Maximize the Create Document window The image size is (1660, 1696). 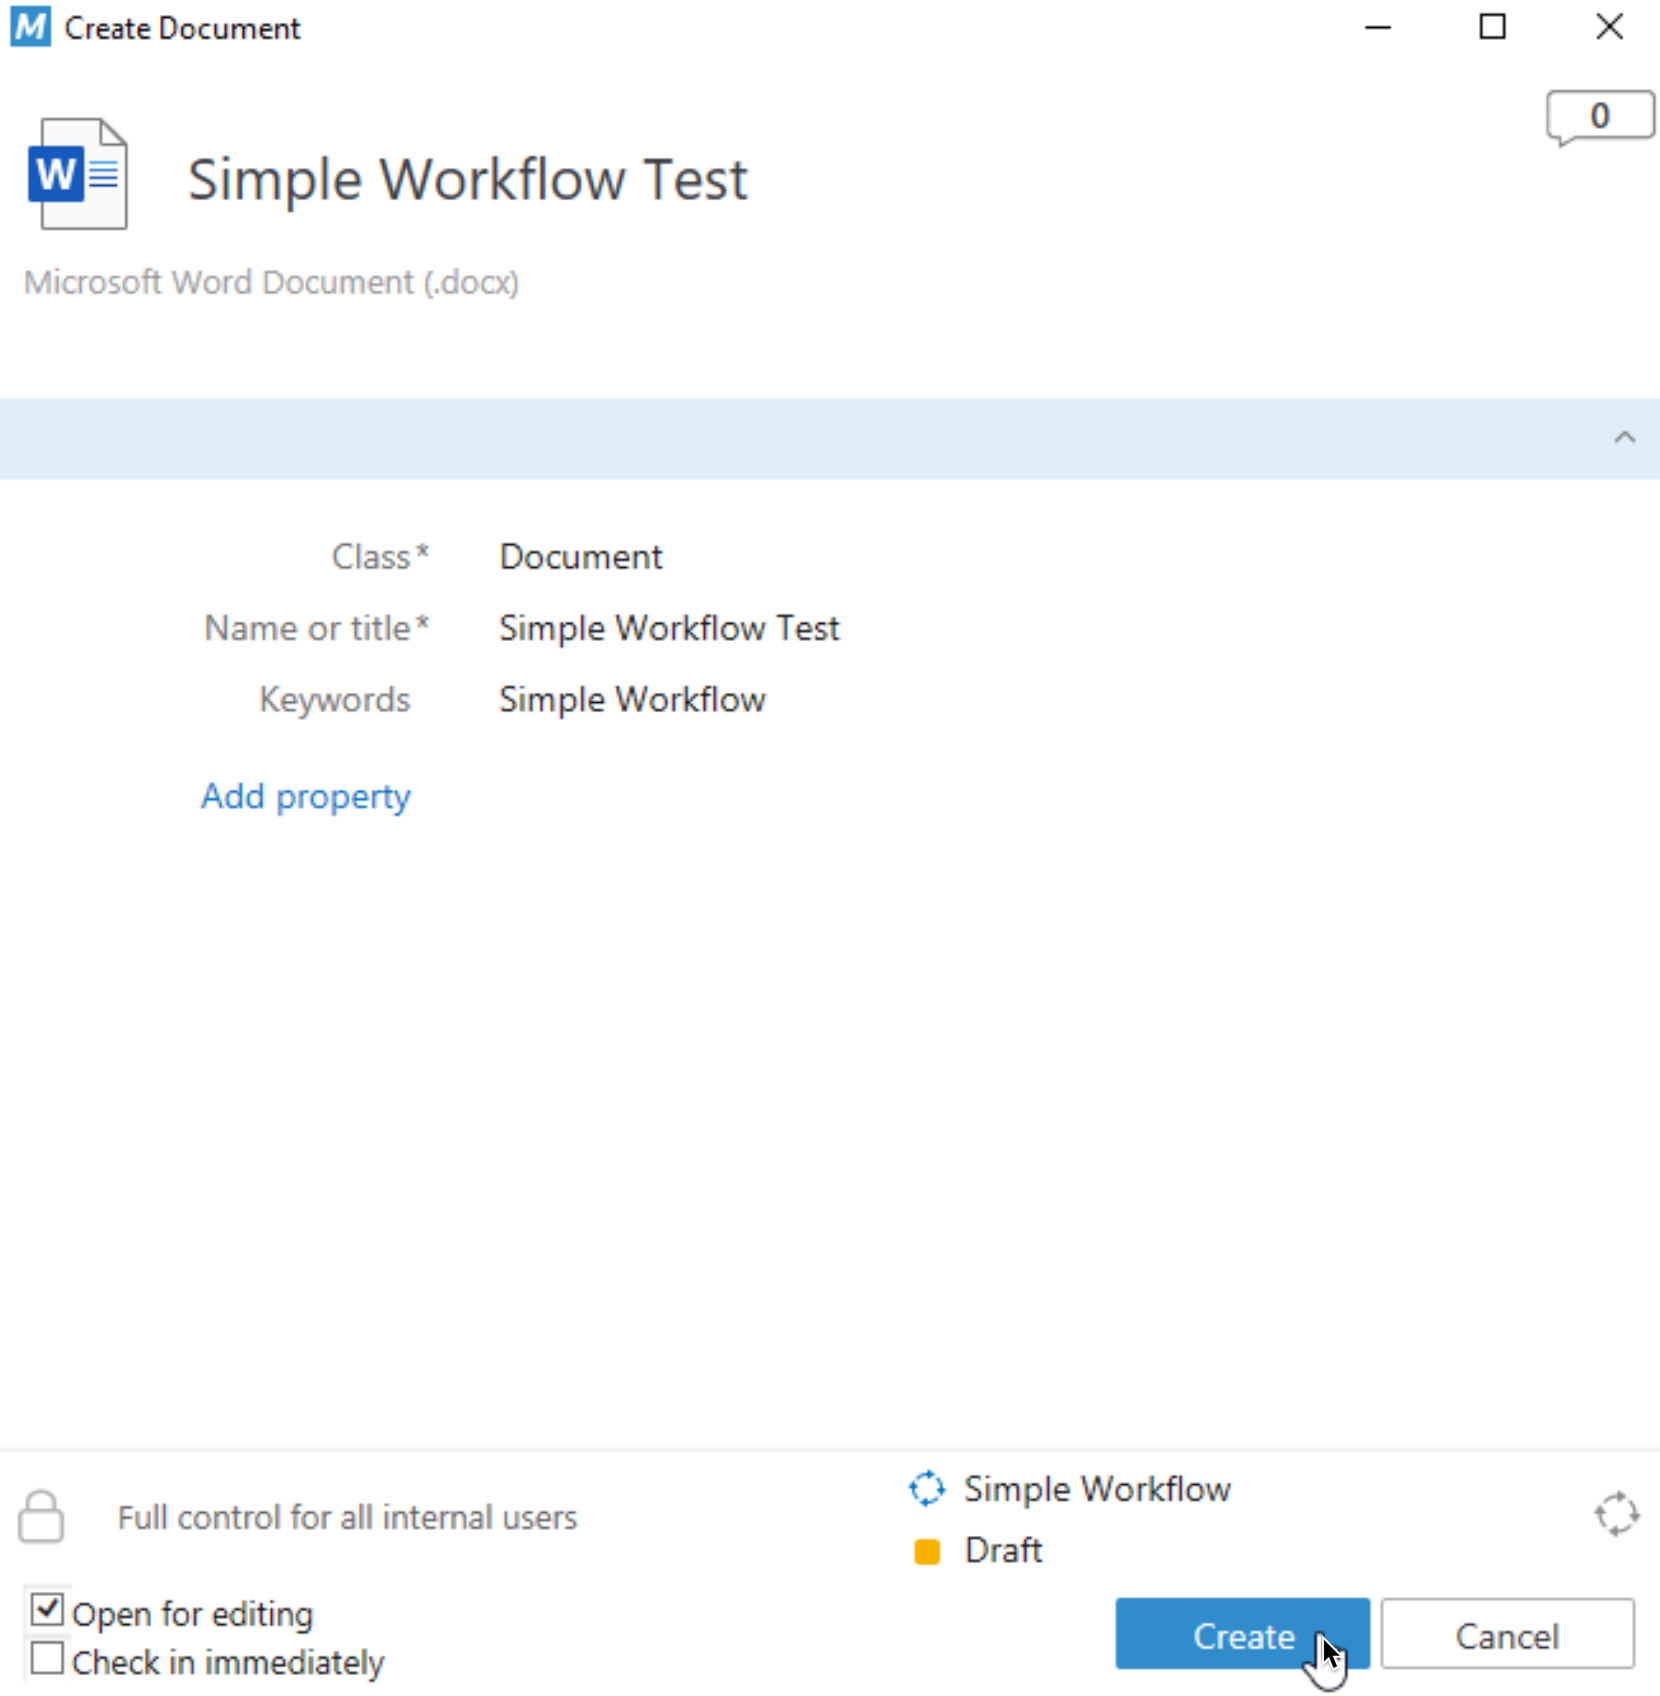click(1492, 27)
